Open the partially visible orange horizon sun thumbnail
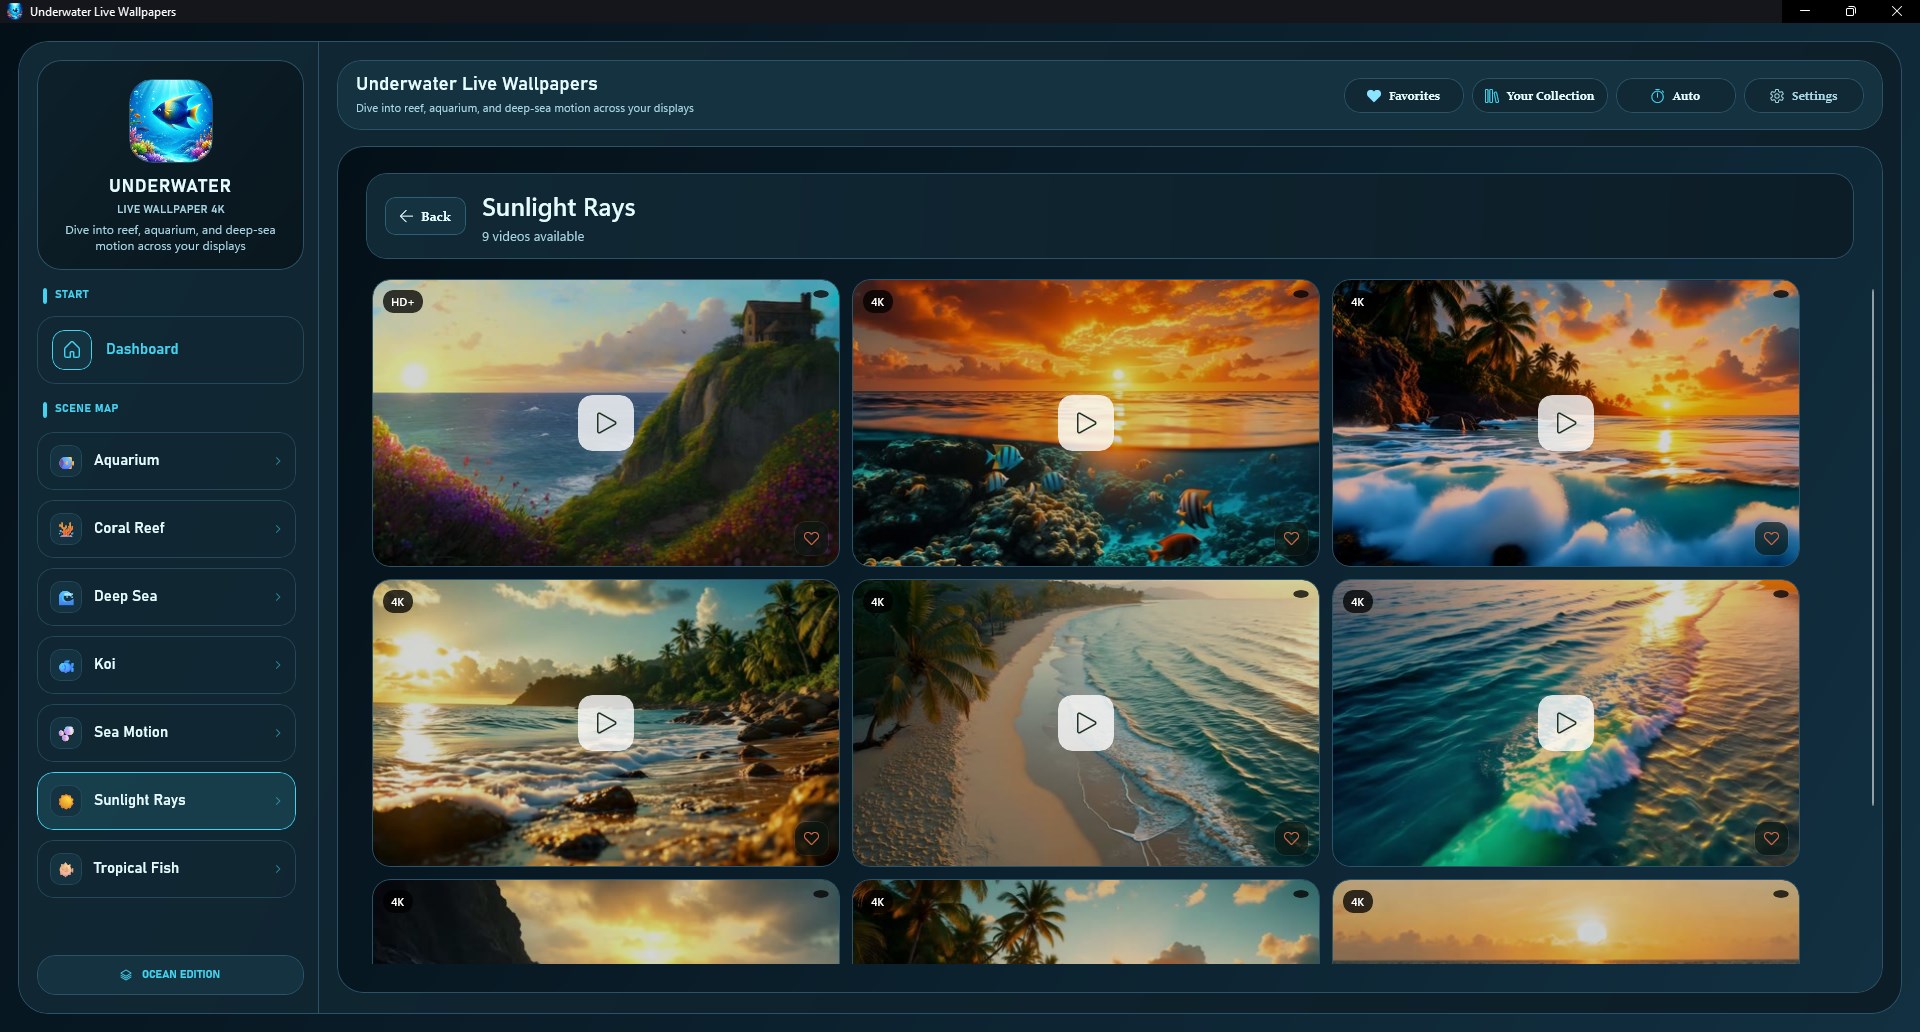 pos(1566,922)
